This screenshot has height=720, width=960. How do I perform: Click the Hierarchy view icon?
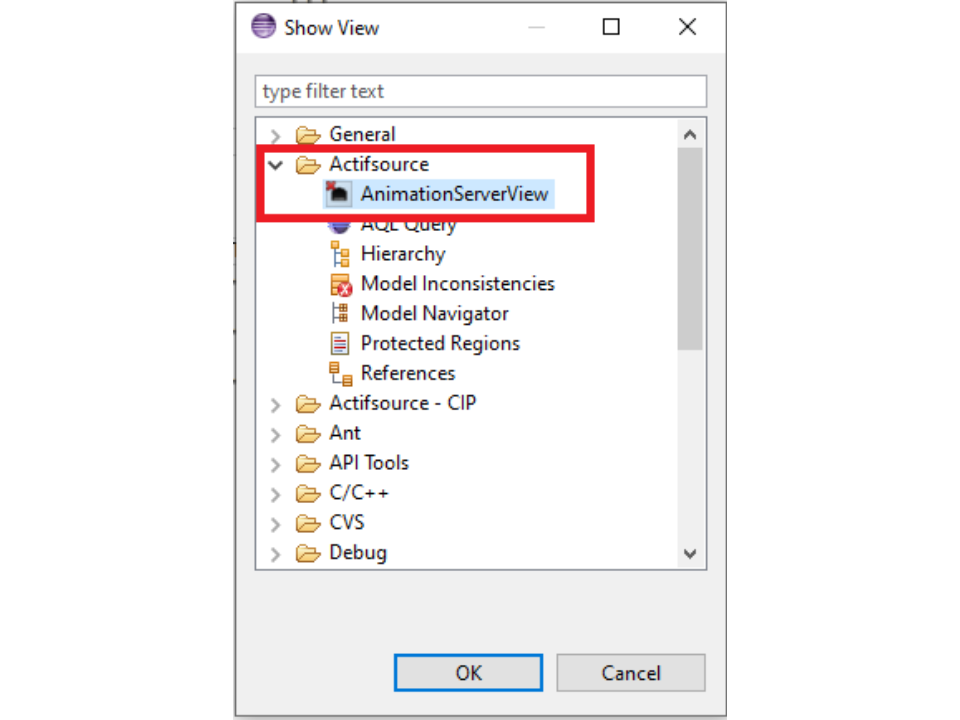340,254
